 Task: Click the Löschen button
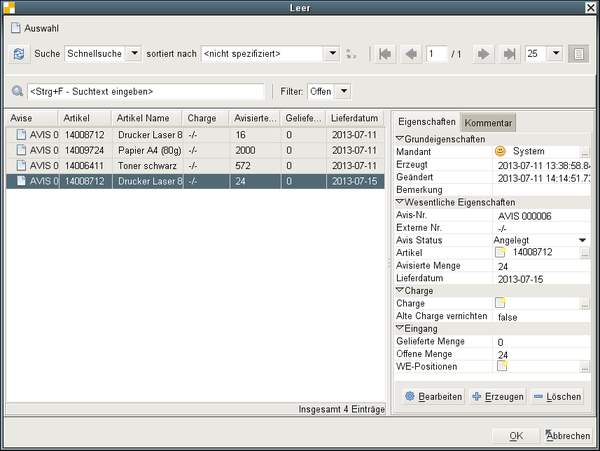tap(557, 397)
